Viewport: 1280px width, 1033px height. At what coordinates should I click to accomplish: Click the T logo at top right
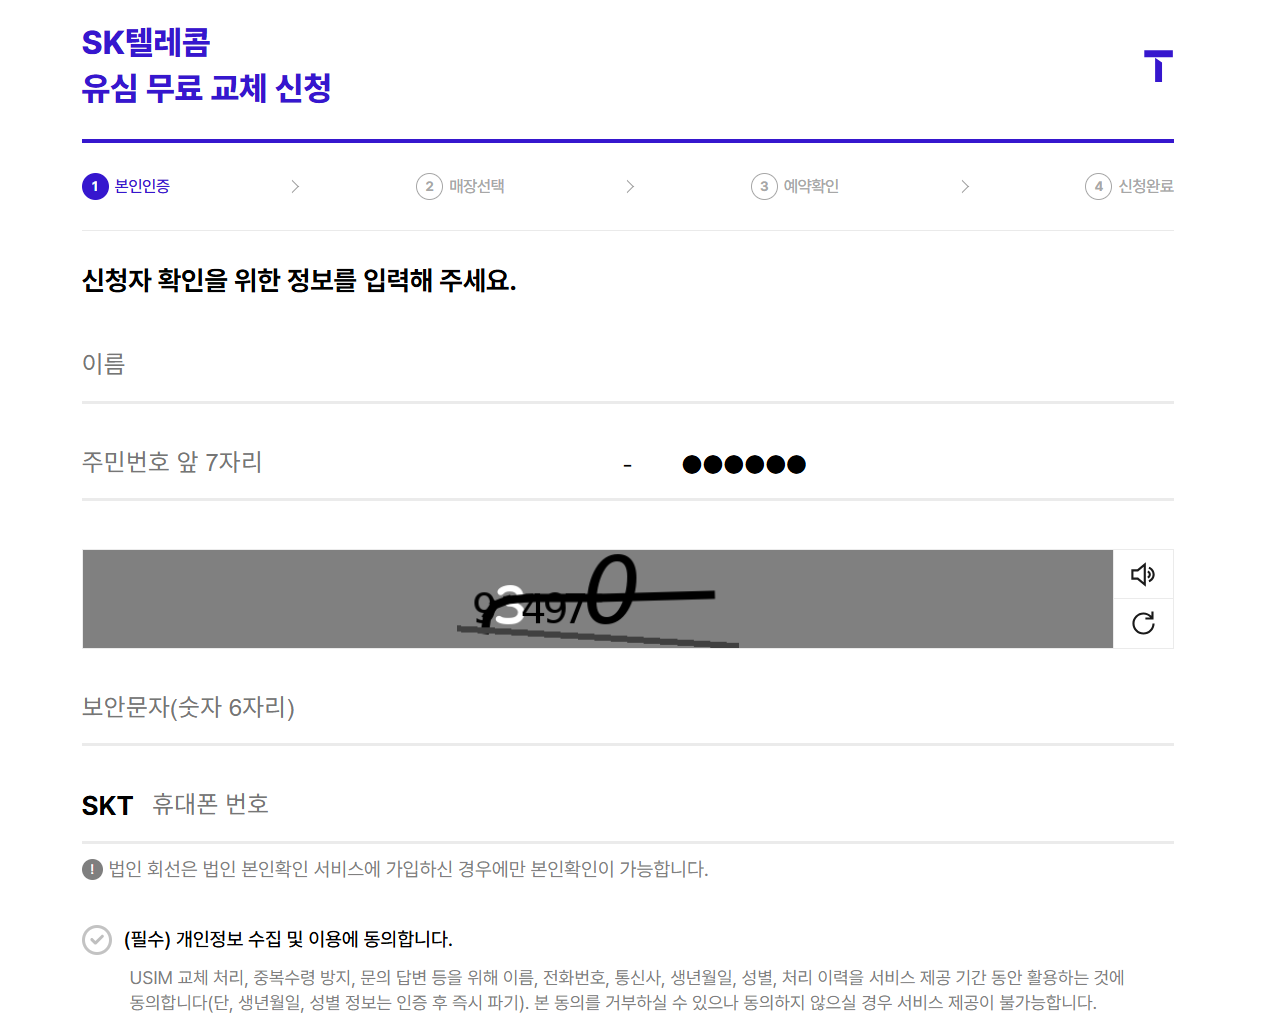pos(1158,66)
